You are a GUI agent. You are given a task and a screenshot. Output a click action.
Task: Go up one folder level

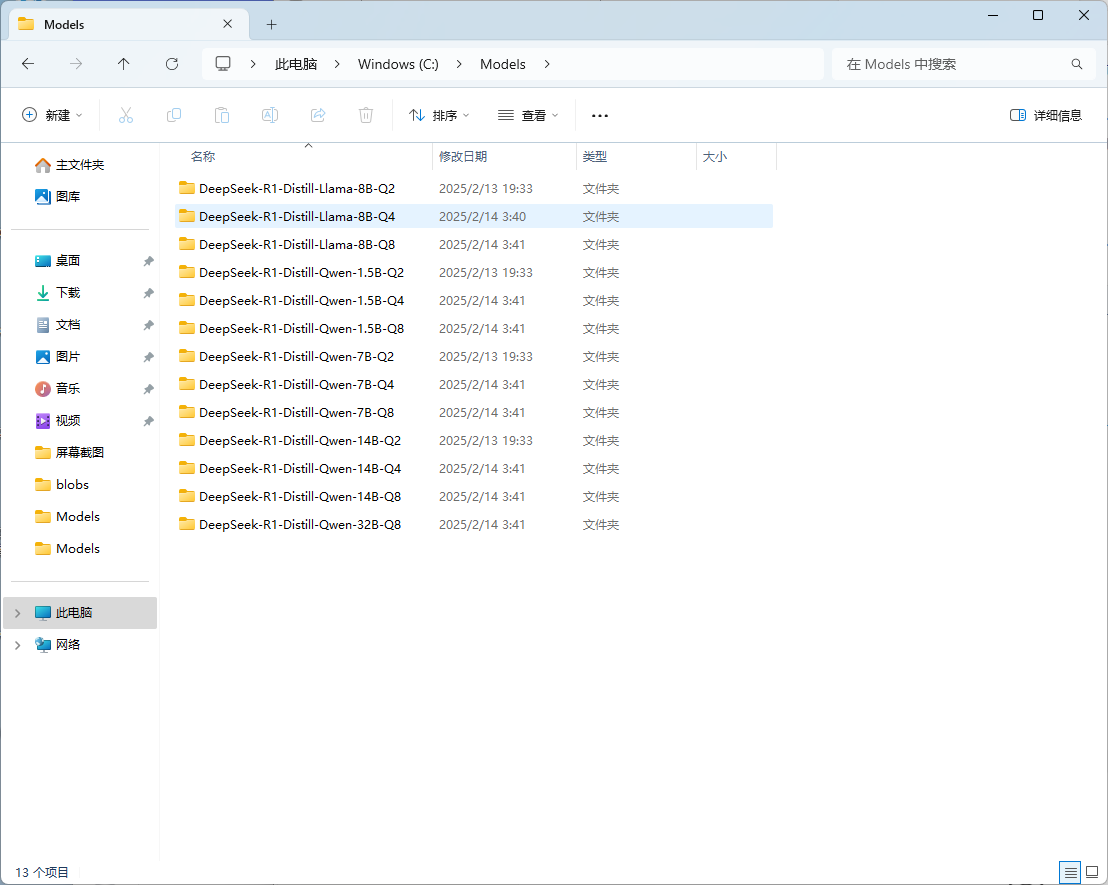click(x=124, y=64)
